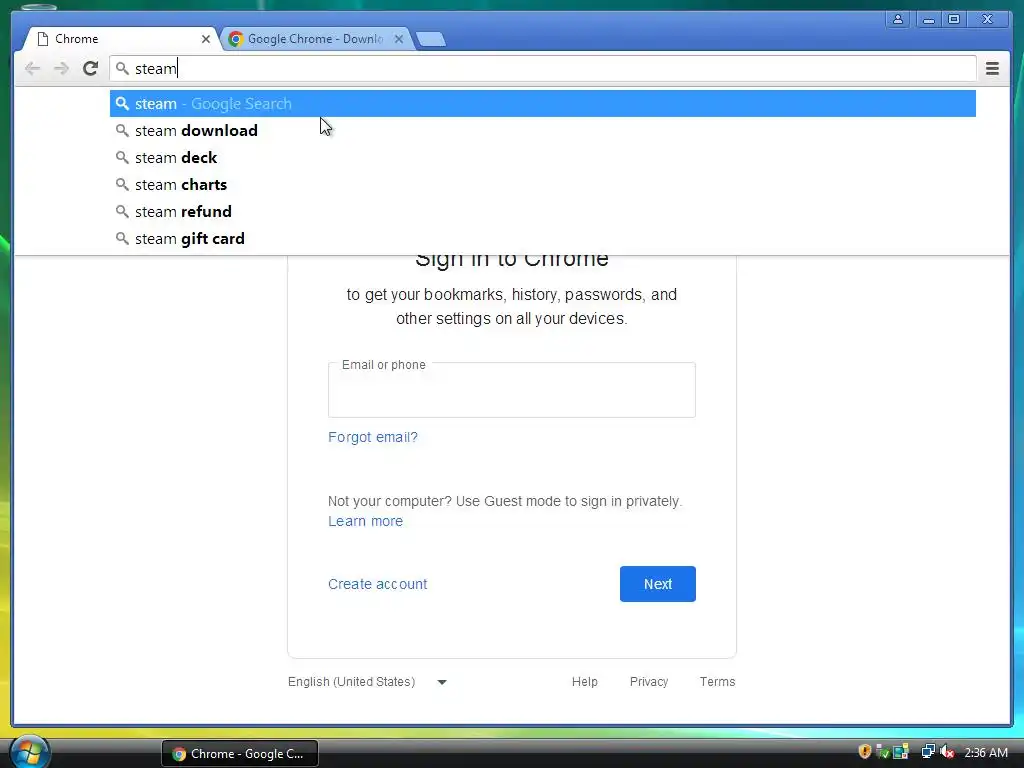Choose suggestion steam deck

[x=543, y=157]
